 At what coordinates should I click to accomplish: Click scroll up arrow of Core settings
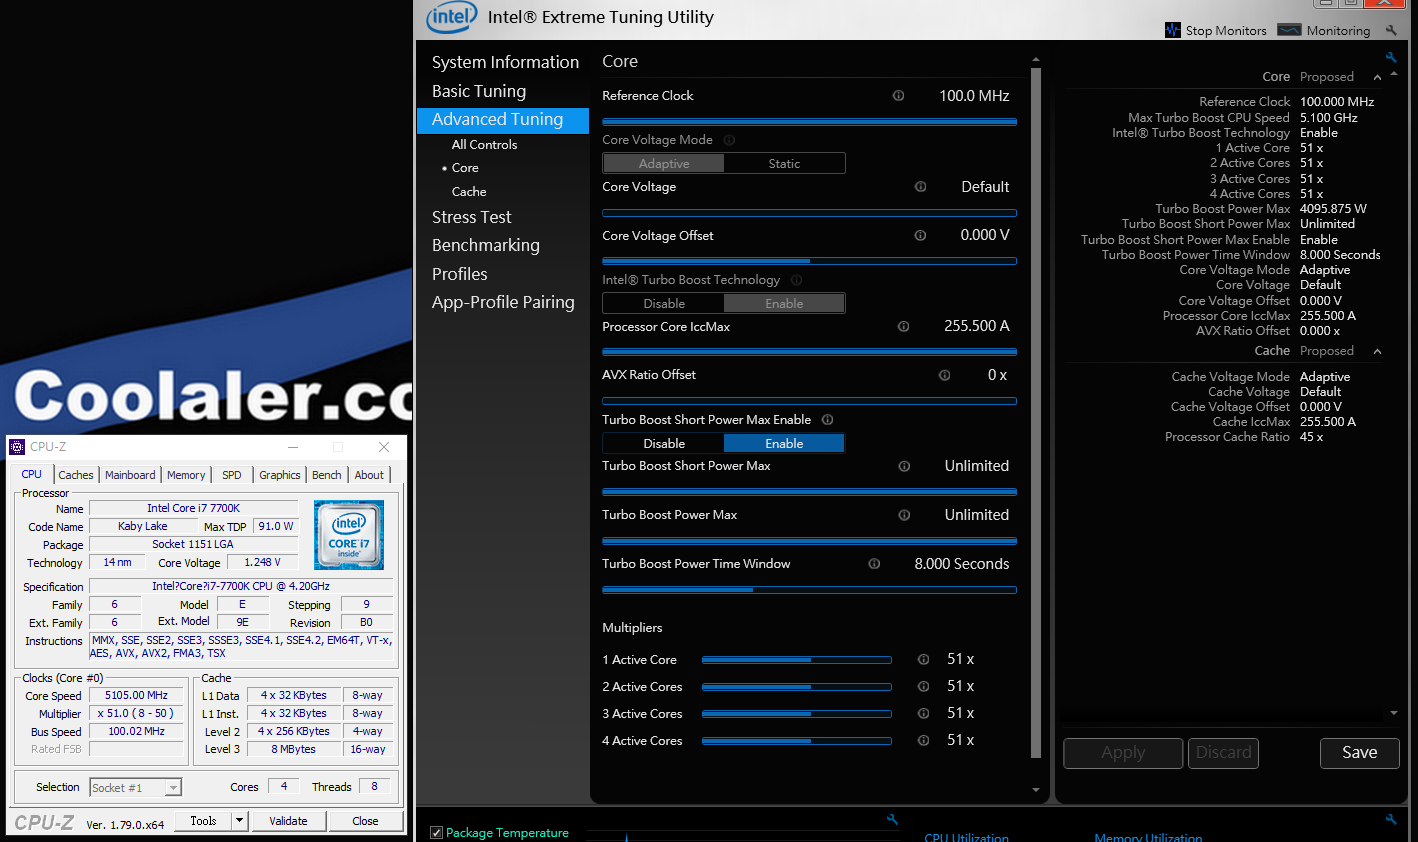1036,60
